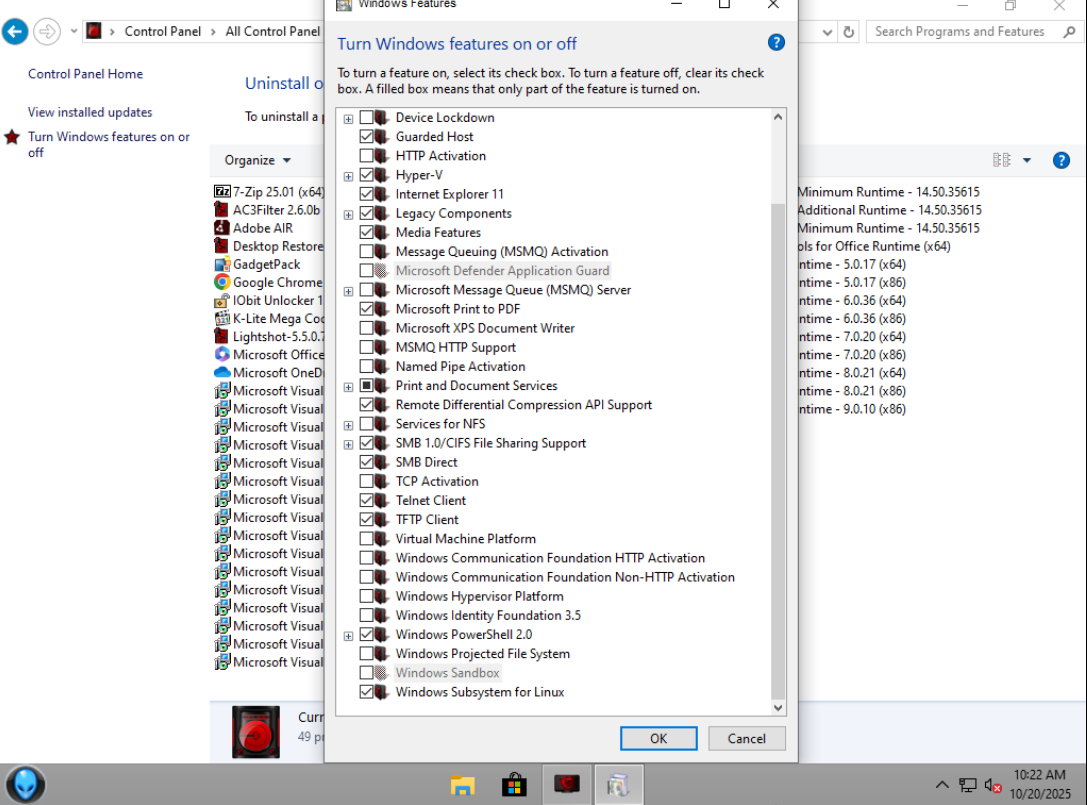This screenshot has height=805, width=1087.
Task: Click the 7-Zip 25.01 program icon
Action: [x=222, y=191]
